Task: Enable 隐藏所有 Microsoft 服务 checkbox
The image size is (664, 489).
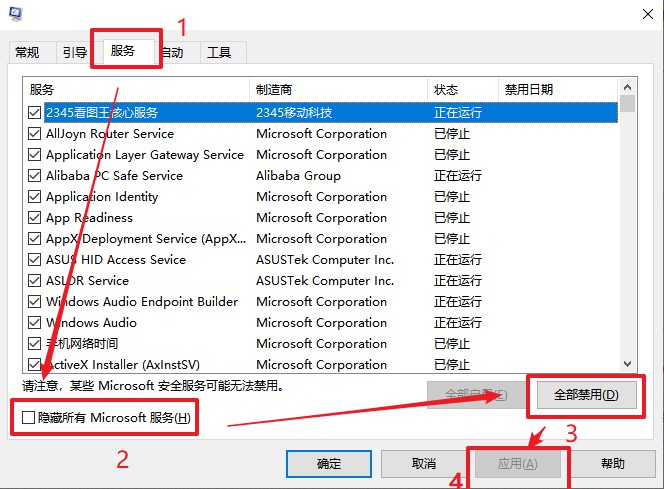Action: pyautogui.click(x=28, y=417)
